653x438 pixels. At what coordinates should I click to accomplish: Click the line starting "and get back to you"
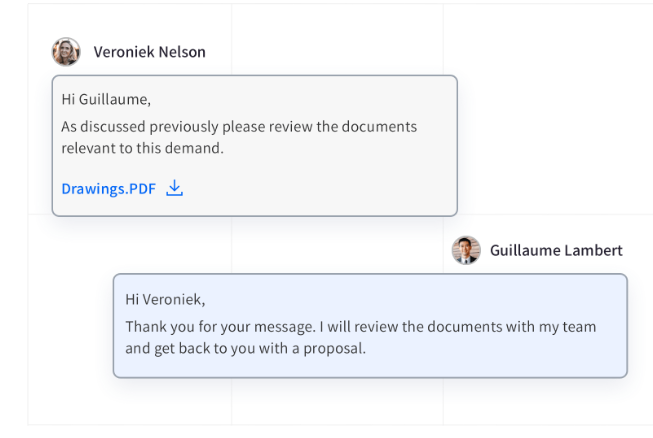pyautogui.click(x=246, y=349)
